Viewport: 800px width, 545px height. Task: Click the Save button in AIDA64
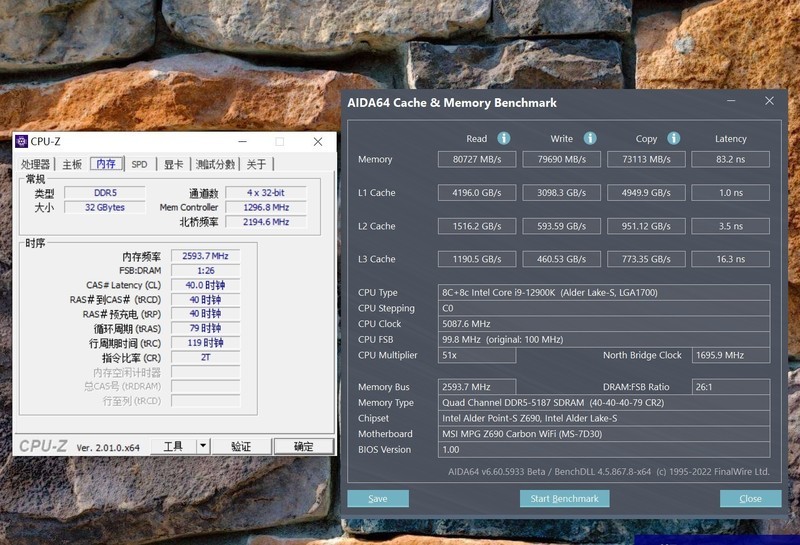tap(378, 499)
